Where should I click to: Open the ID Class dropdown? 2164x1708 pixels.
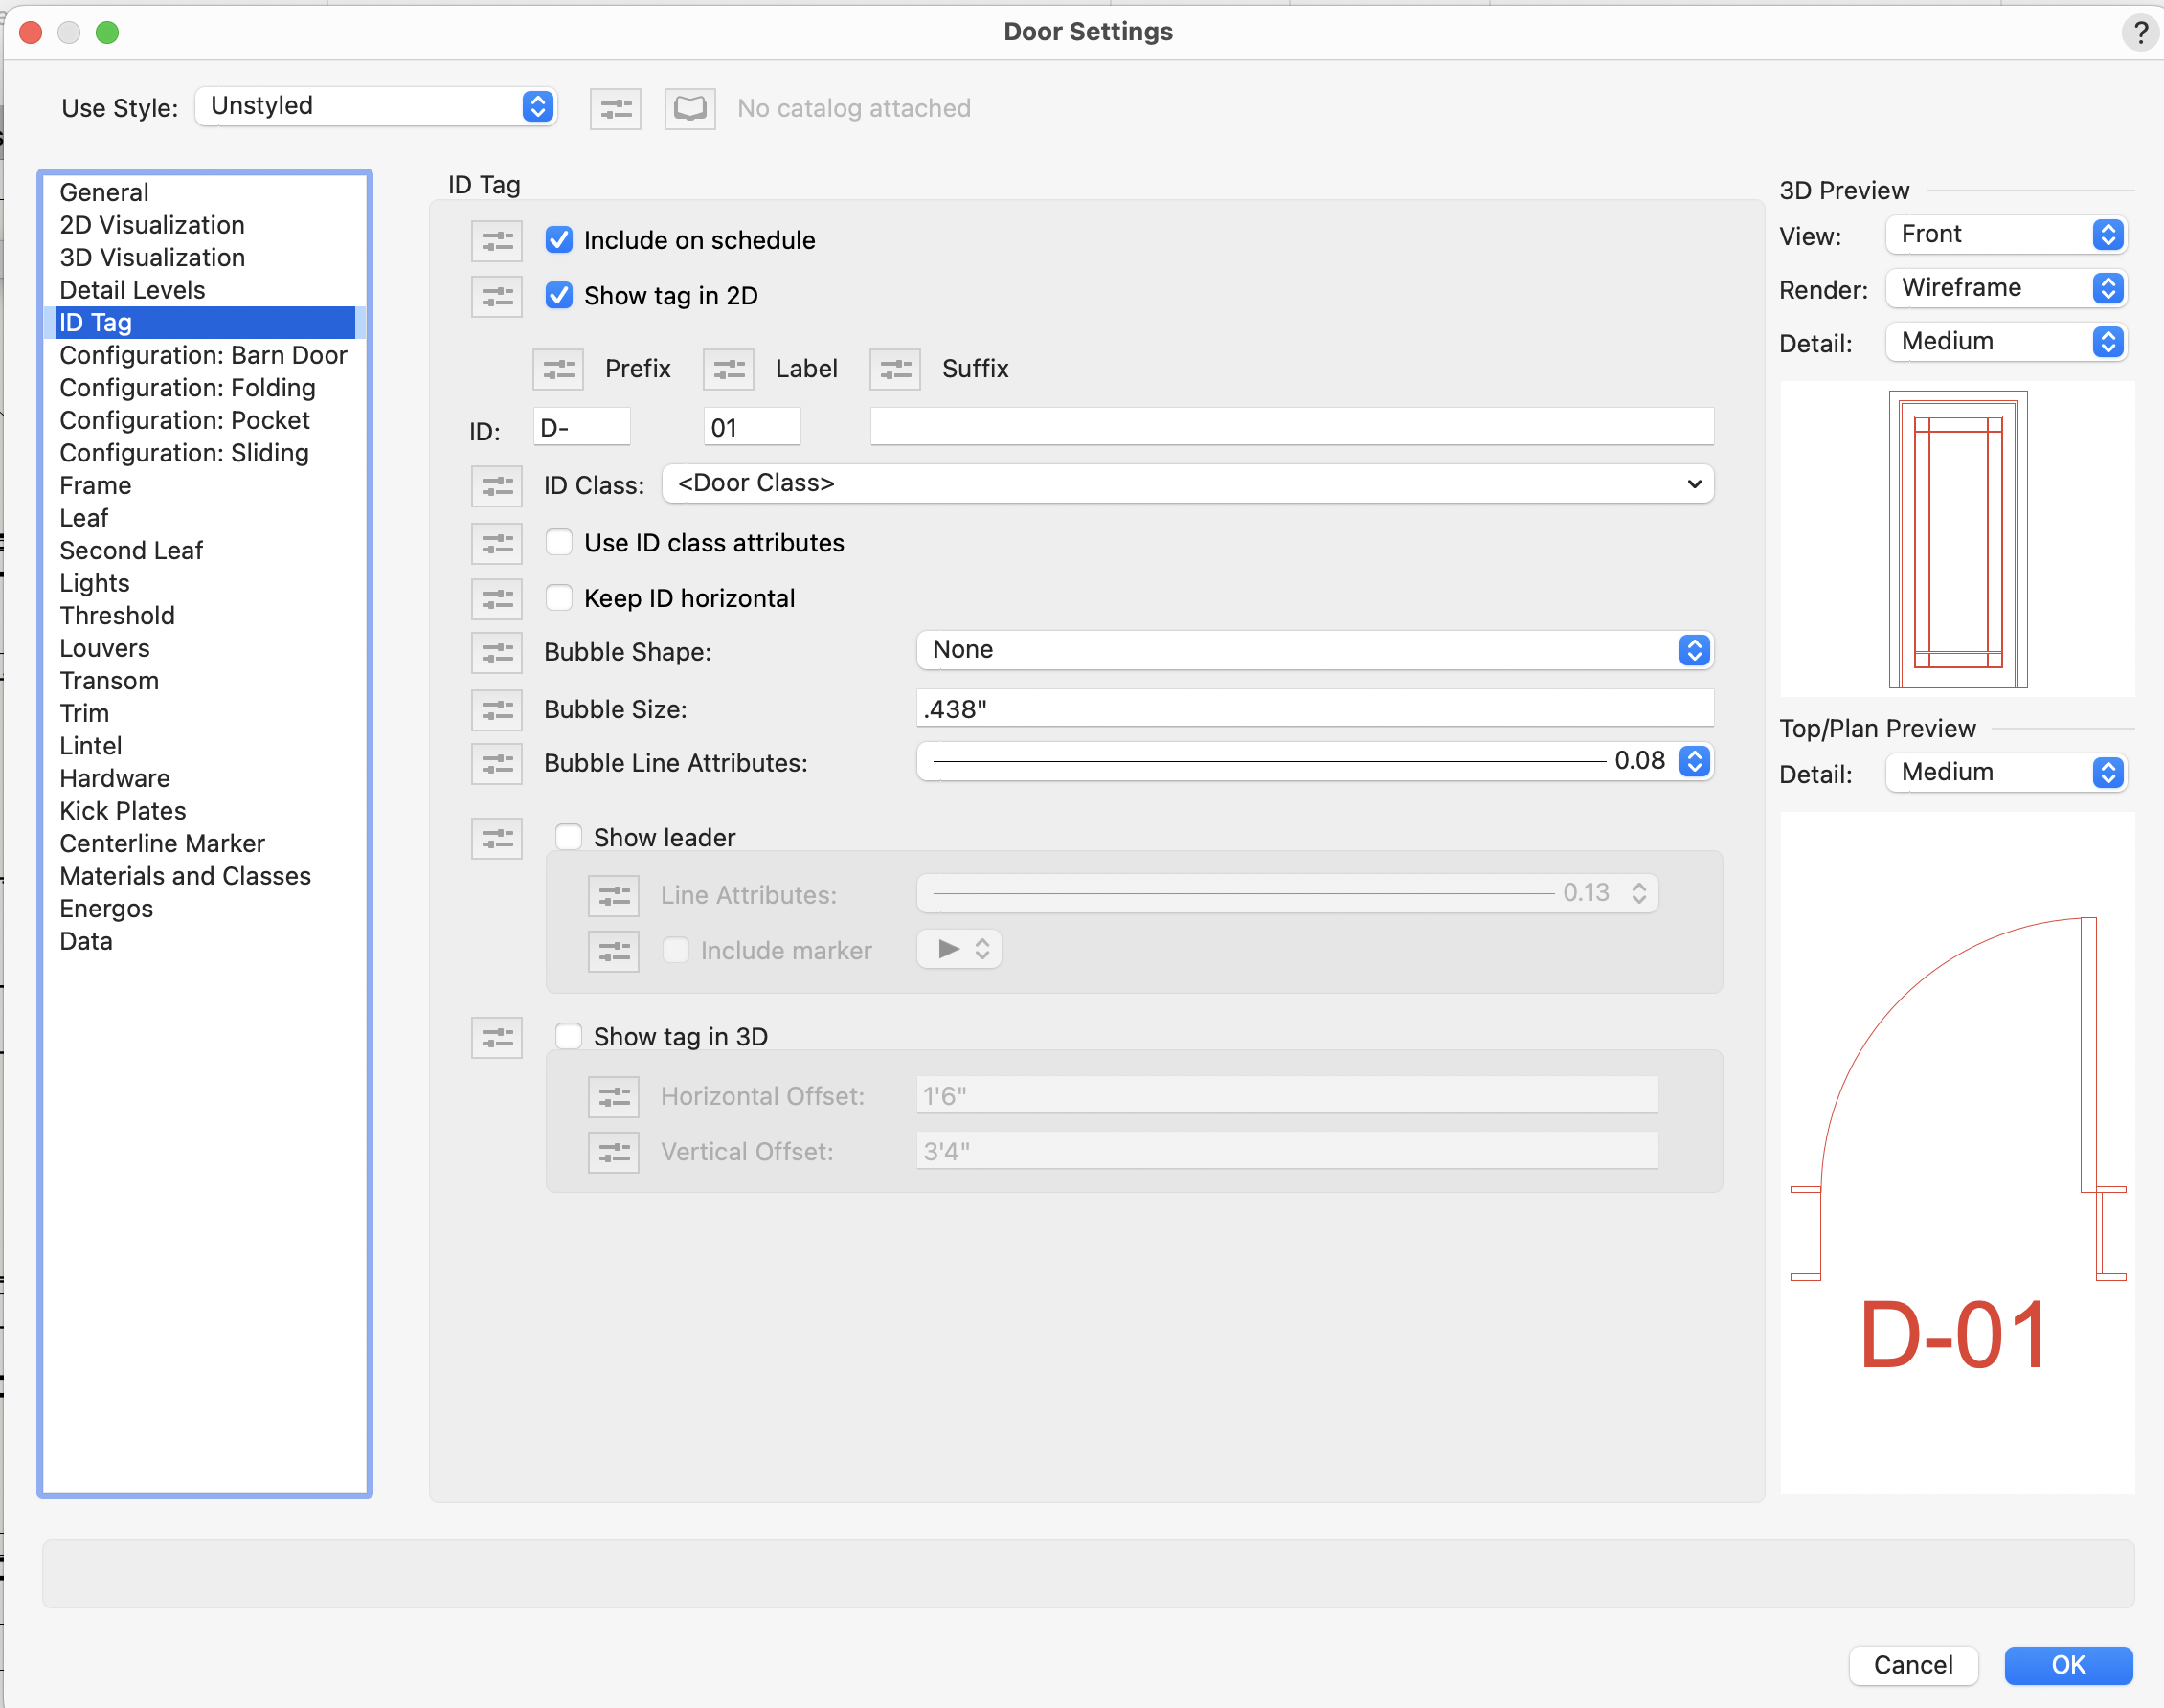click(1187, 484)
